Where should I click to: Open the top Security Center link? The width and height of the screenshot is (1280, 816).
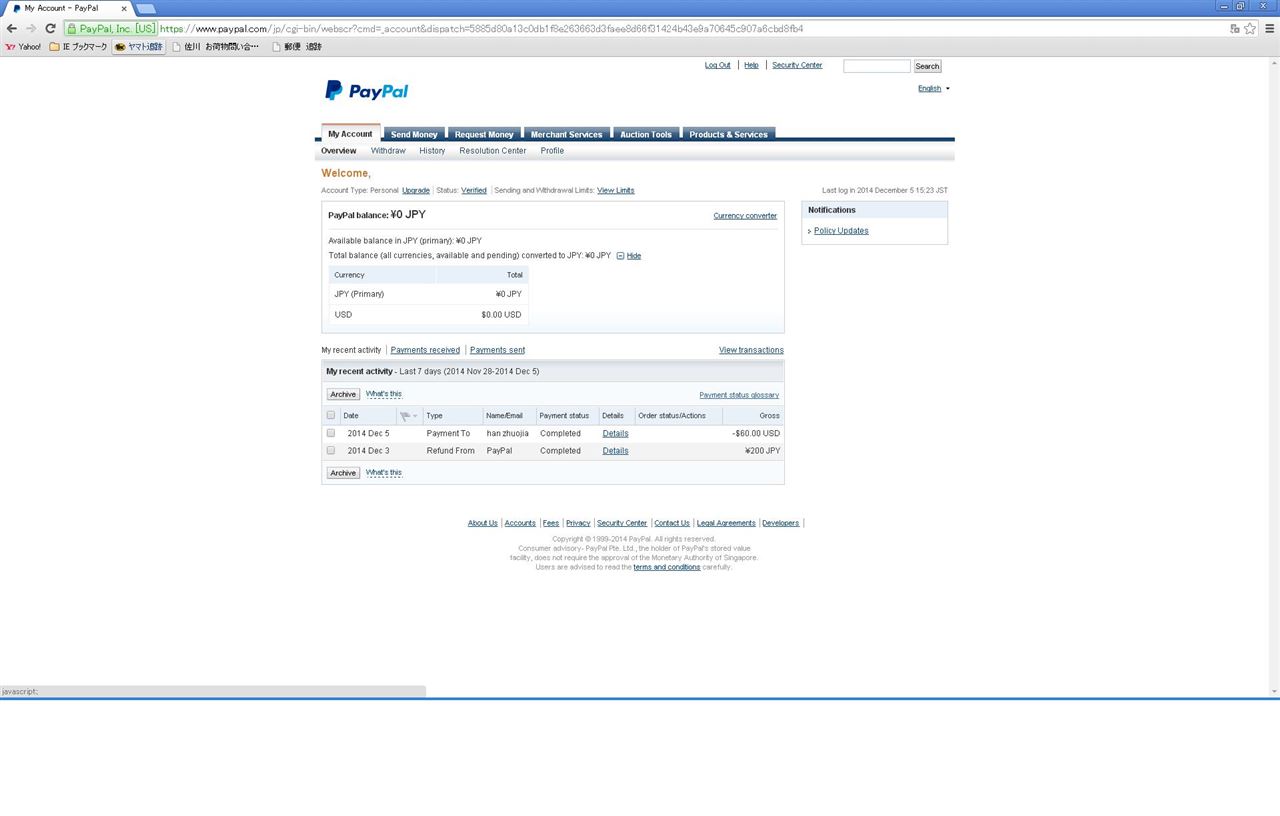[797, 65]
